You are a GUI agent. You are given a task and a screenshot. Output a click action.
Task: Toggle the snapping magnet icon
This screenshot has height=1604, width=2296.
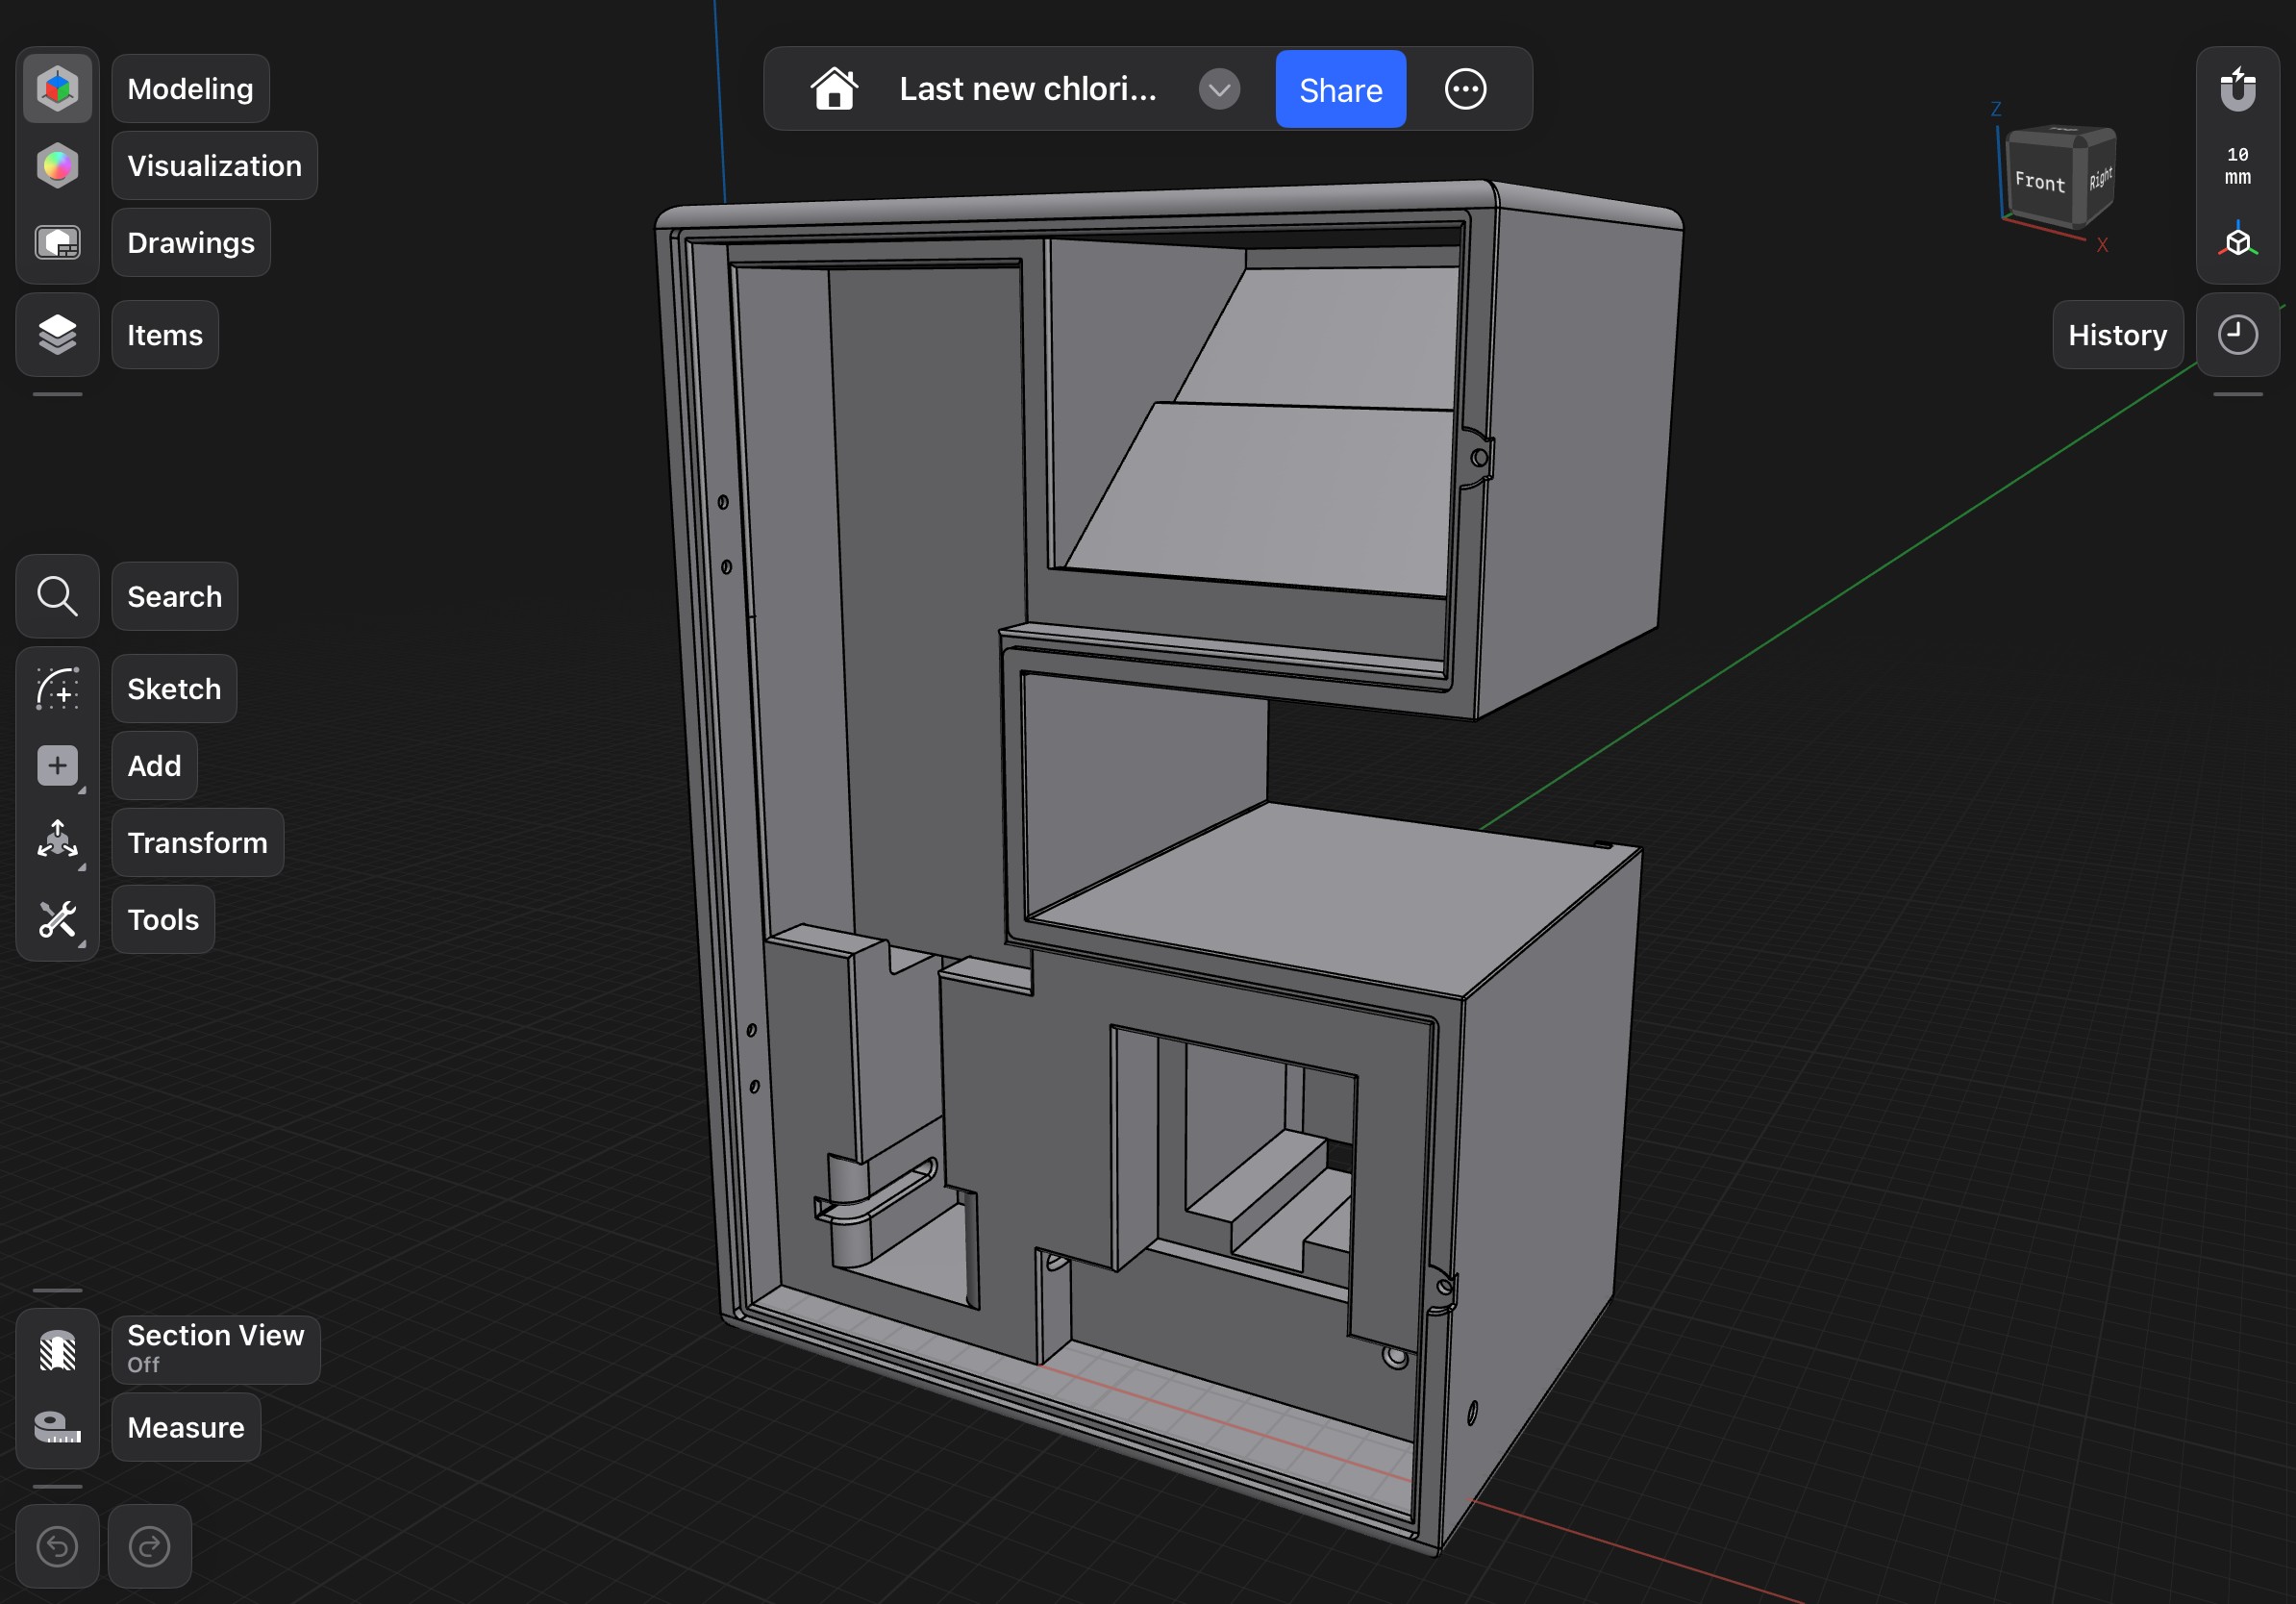[2237, 90]
